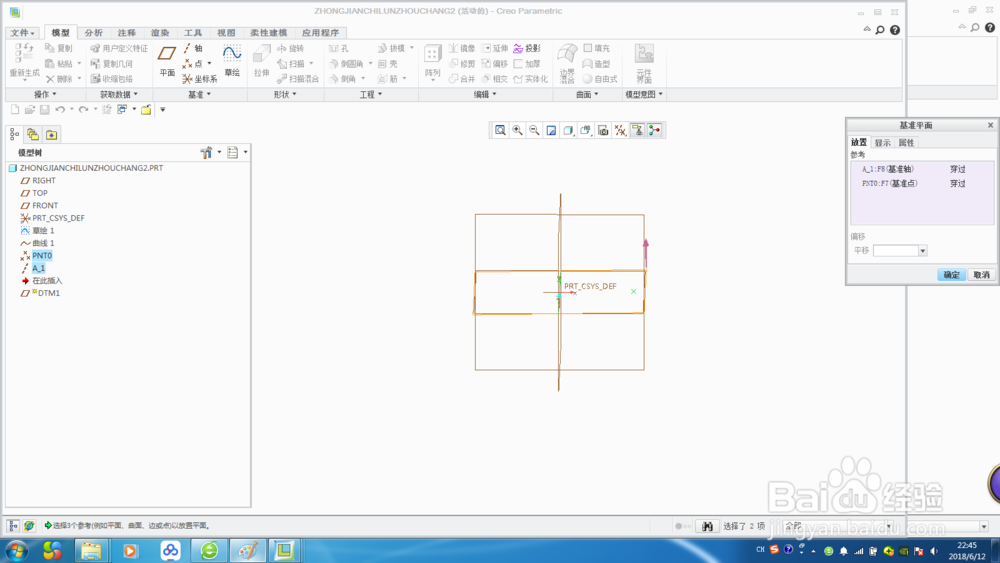
Task: Open the 属性 tab in 基准平面 dialog
Action: click(906, 143)
